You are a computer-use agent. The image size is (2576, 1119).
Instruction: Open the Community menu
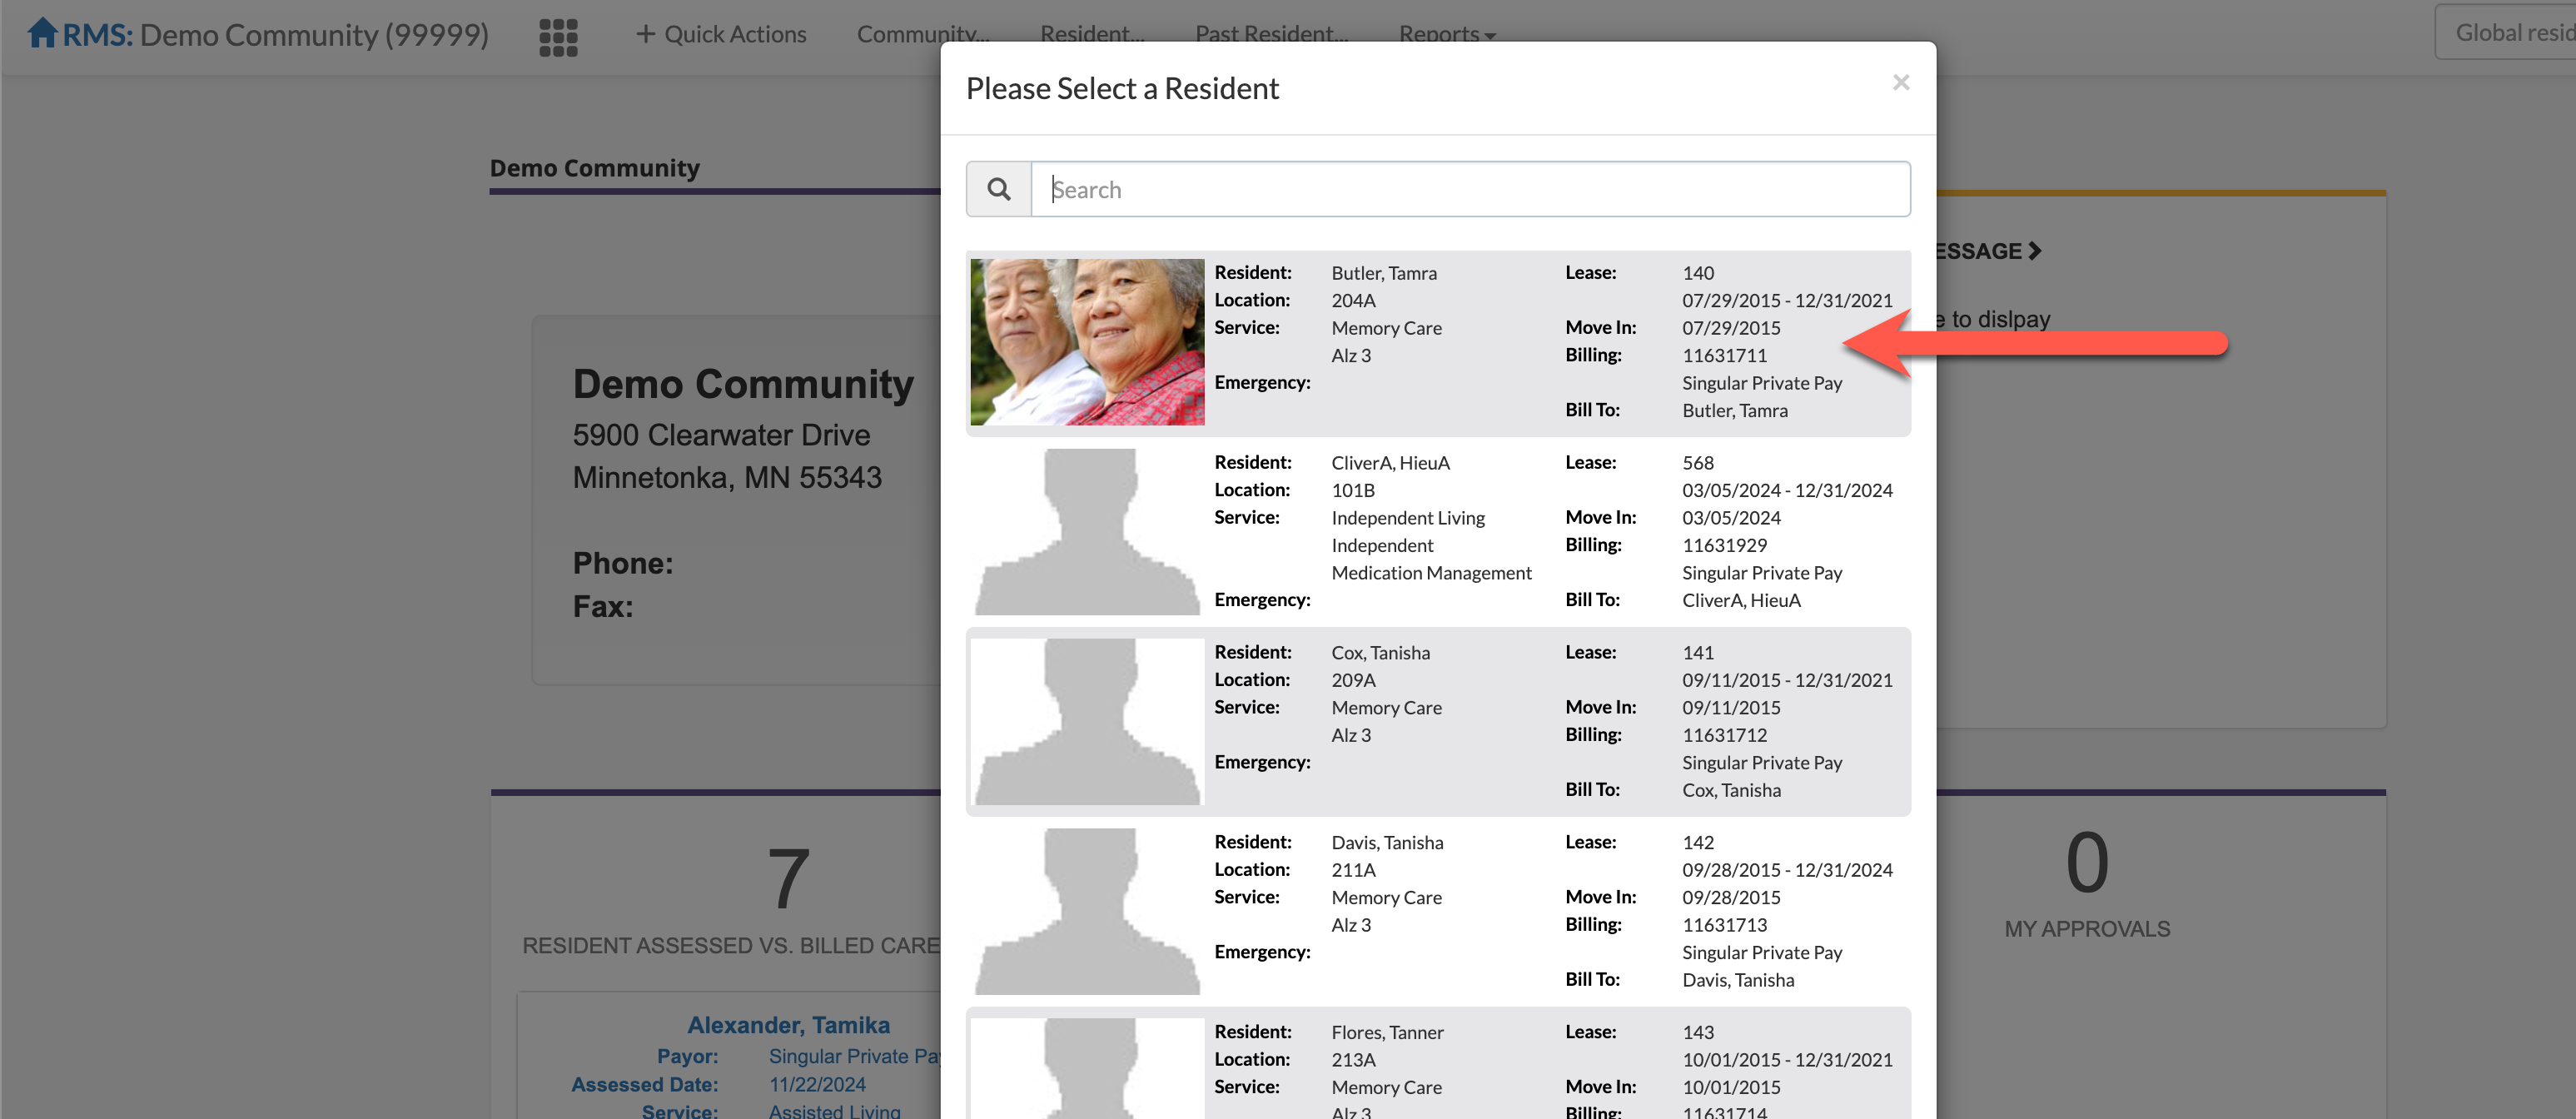(x=922, y=34)
